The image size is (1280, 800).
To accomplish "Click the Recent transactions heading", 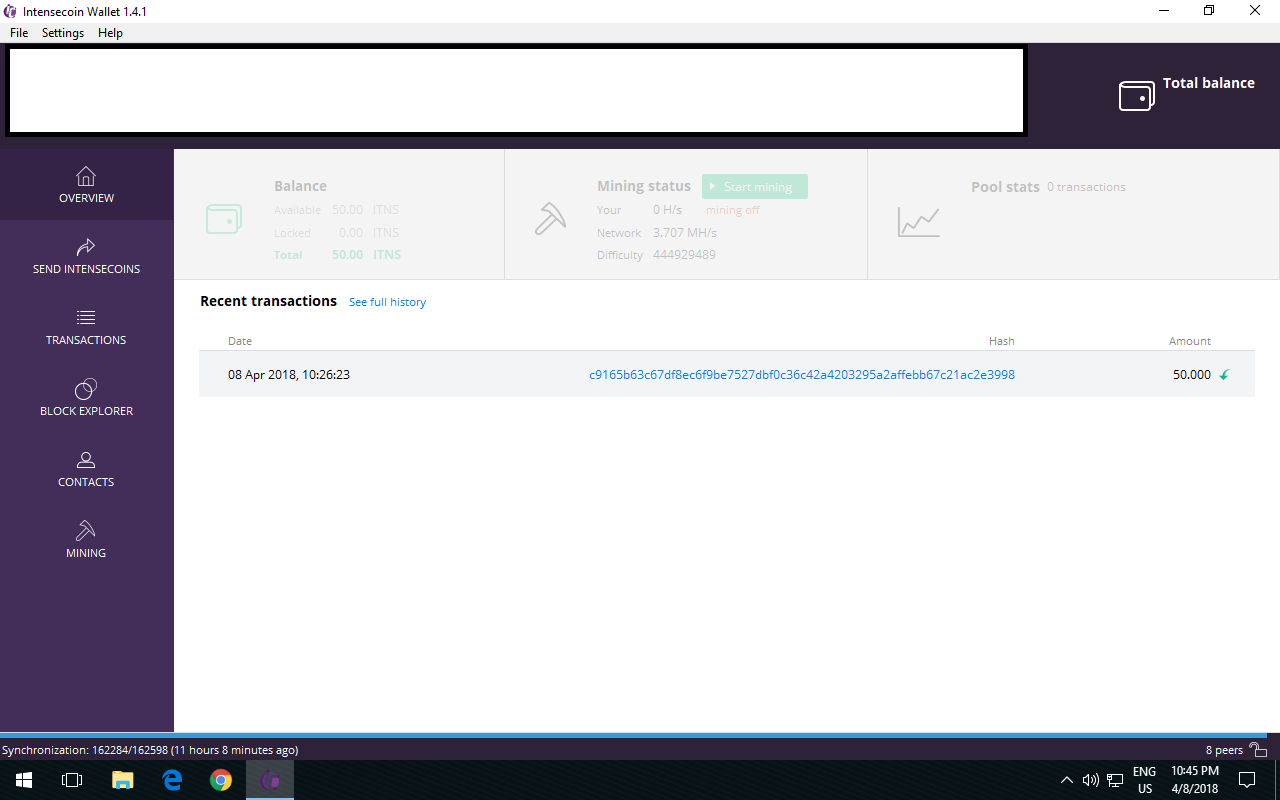I will click(268, 301).
